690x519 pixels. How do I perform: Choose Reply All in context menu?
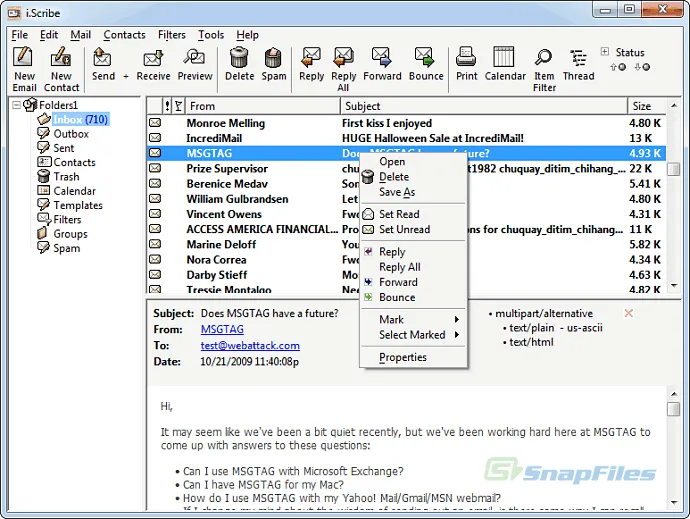(413, 267)
